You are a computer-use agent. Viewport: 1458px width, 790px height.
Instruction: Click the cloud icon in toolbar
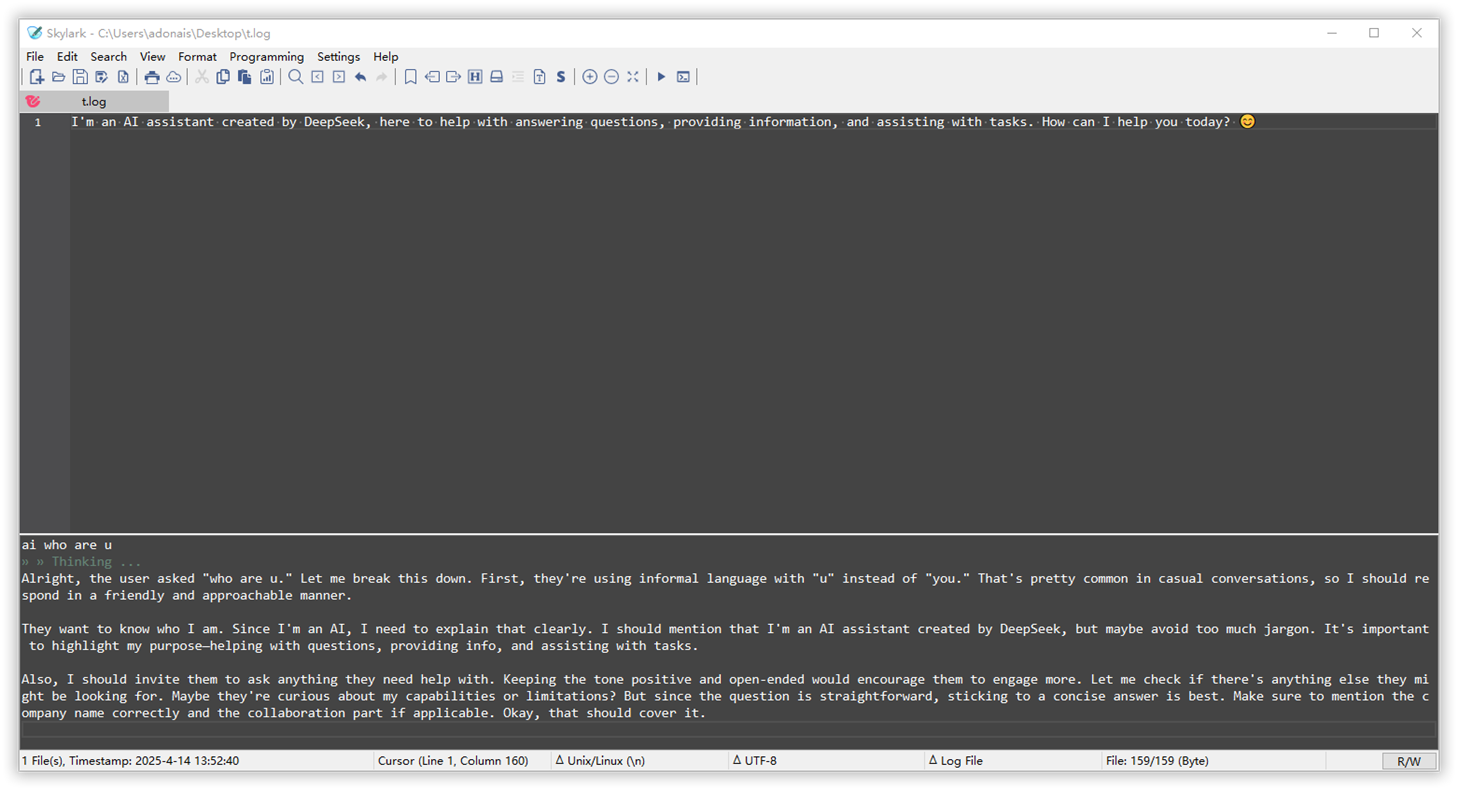[173, 77]
